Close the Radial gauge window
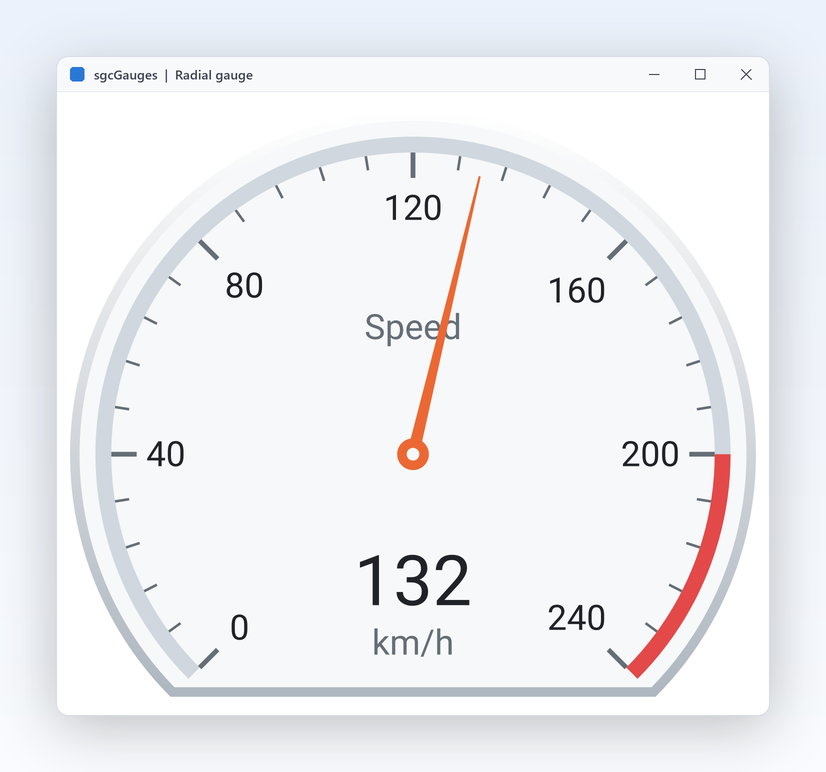 pos(746,74)
